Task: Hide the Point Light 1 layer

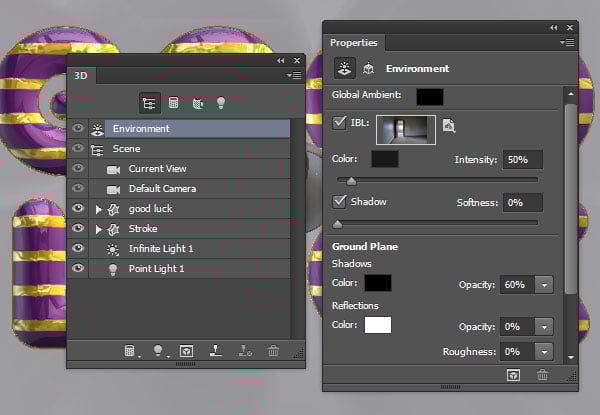Action: point(78,269)
